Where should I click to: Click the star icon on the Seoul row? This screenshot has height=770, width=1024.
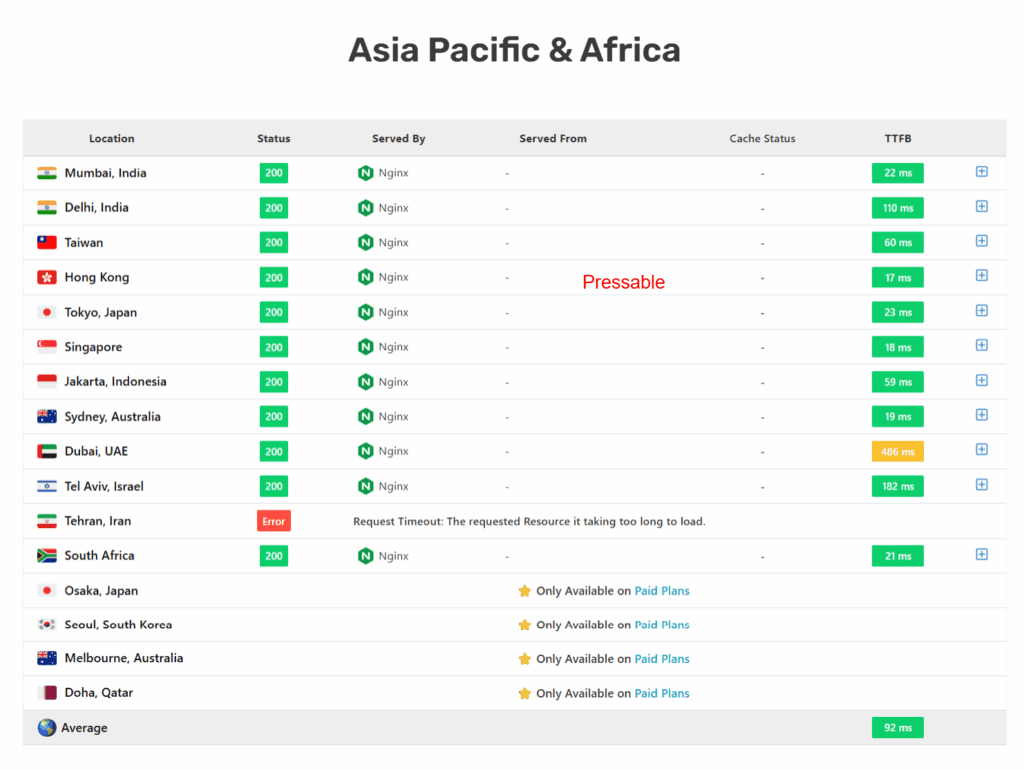point(524,624)
